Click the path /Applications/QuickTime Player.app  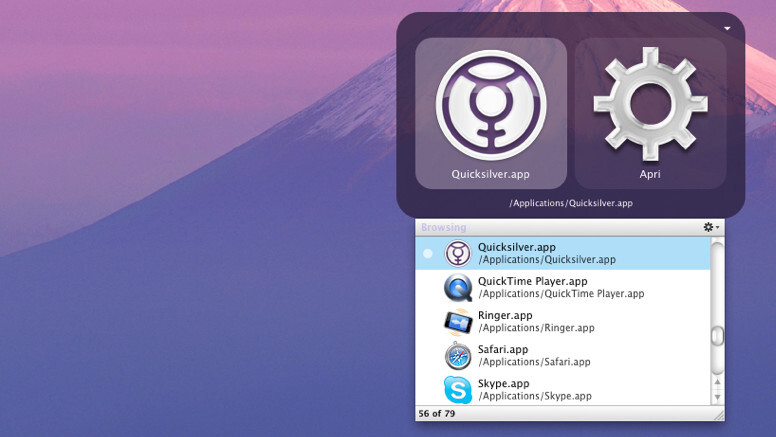click(561, 294)
